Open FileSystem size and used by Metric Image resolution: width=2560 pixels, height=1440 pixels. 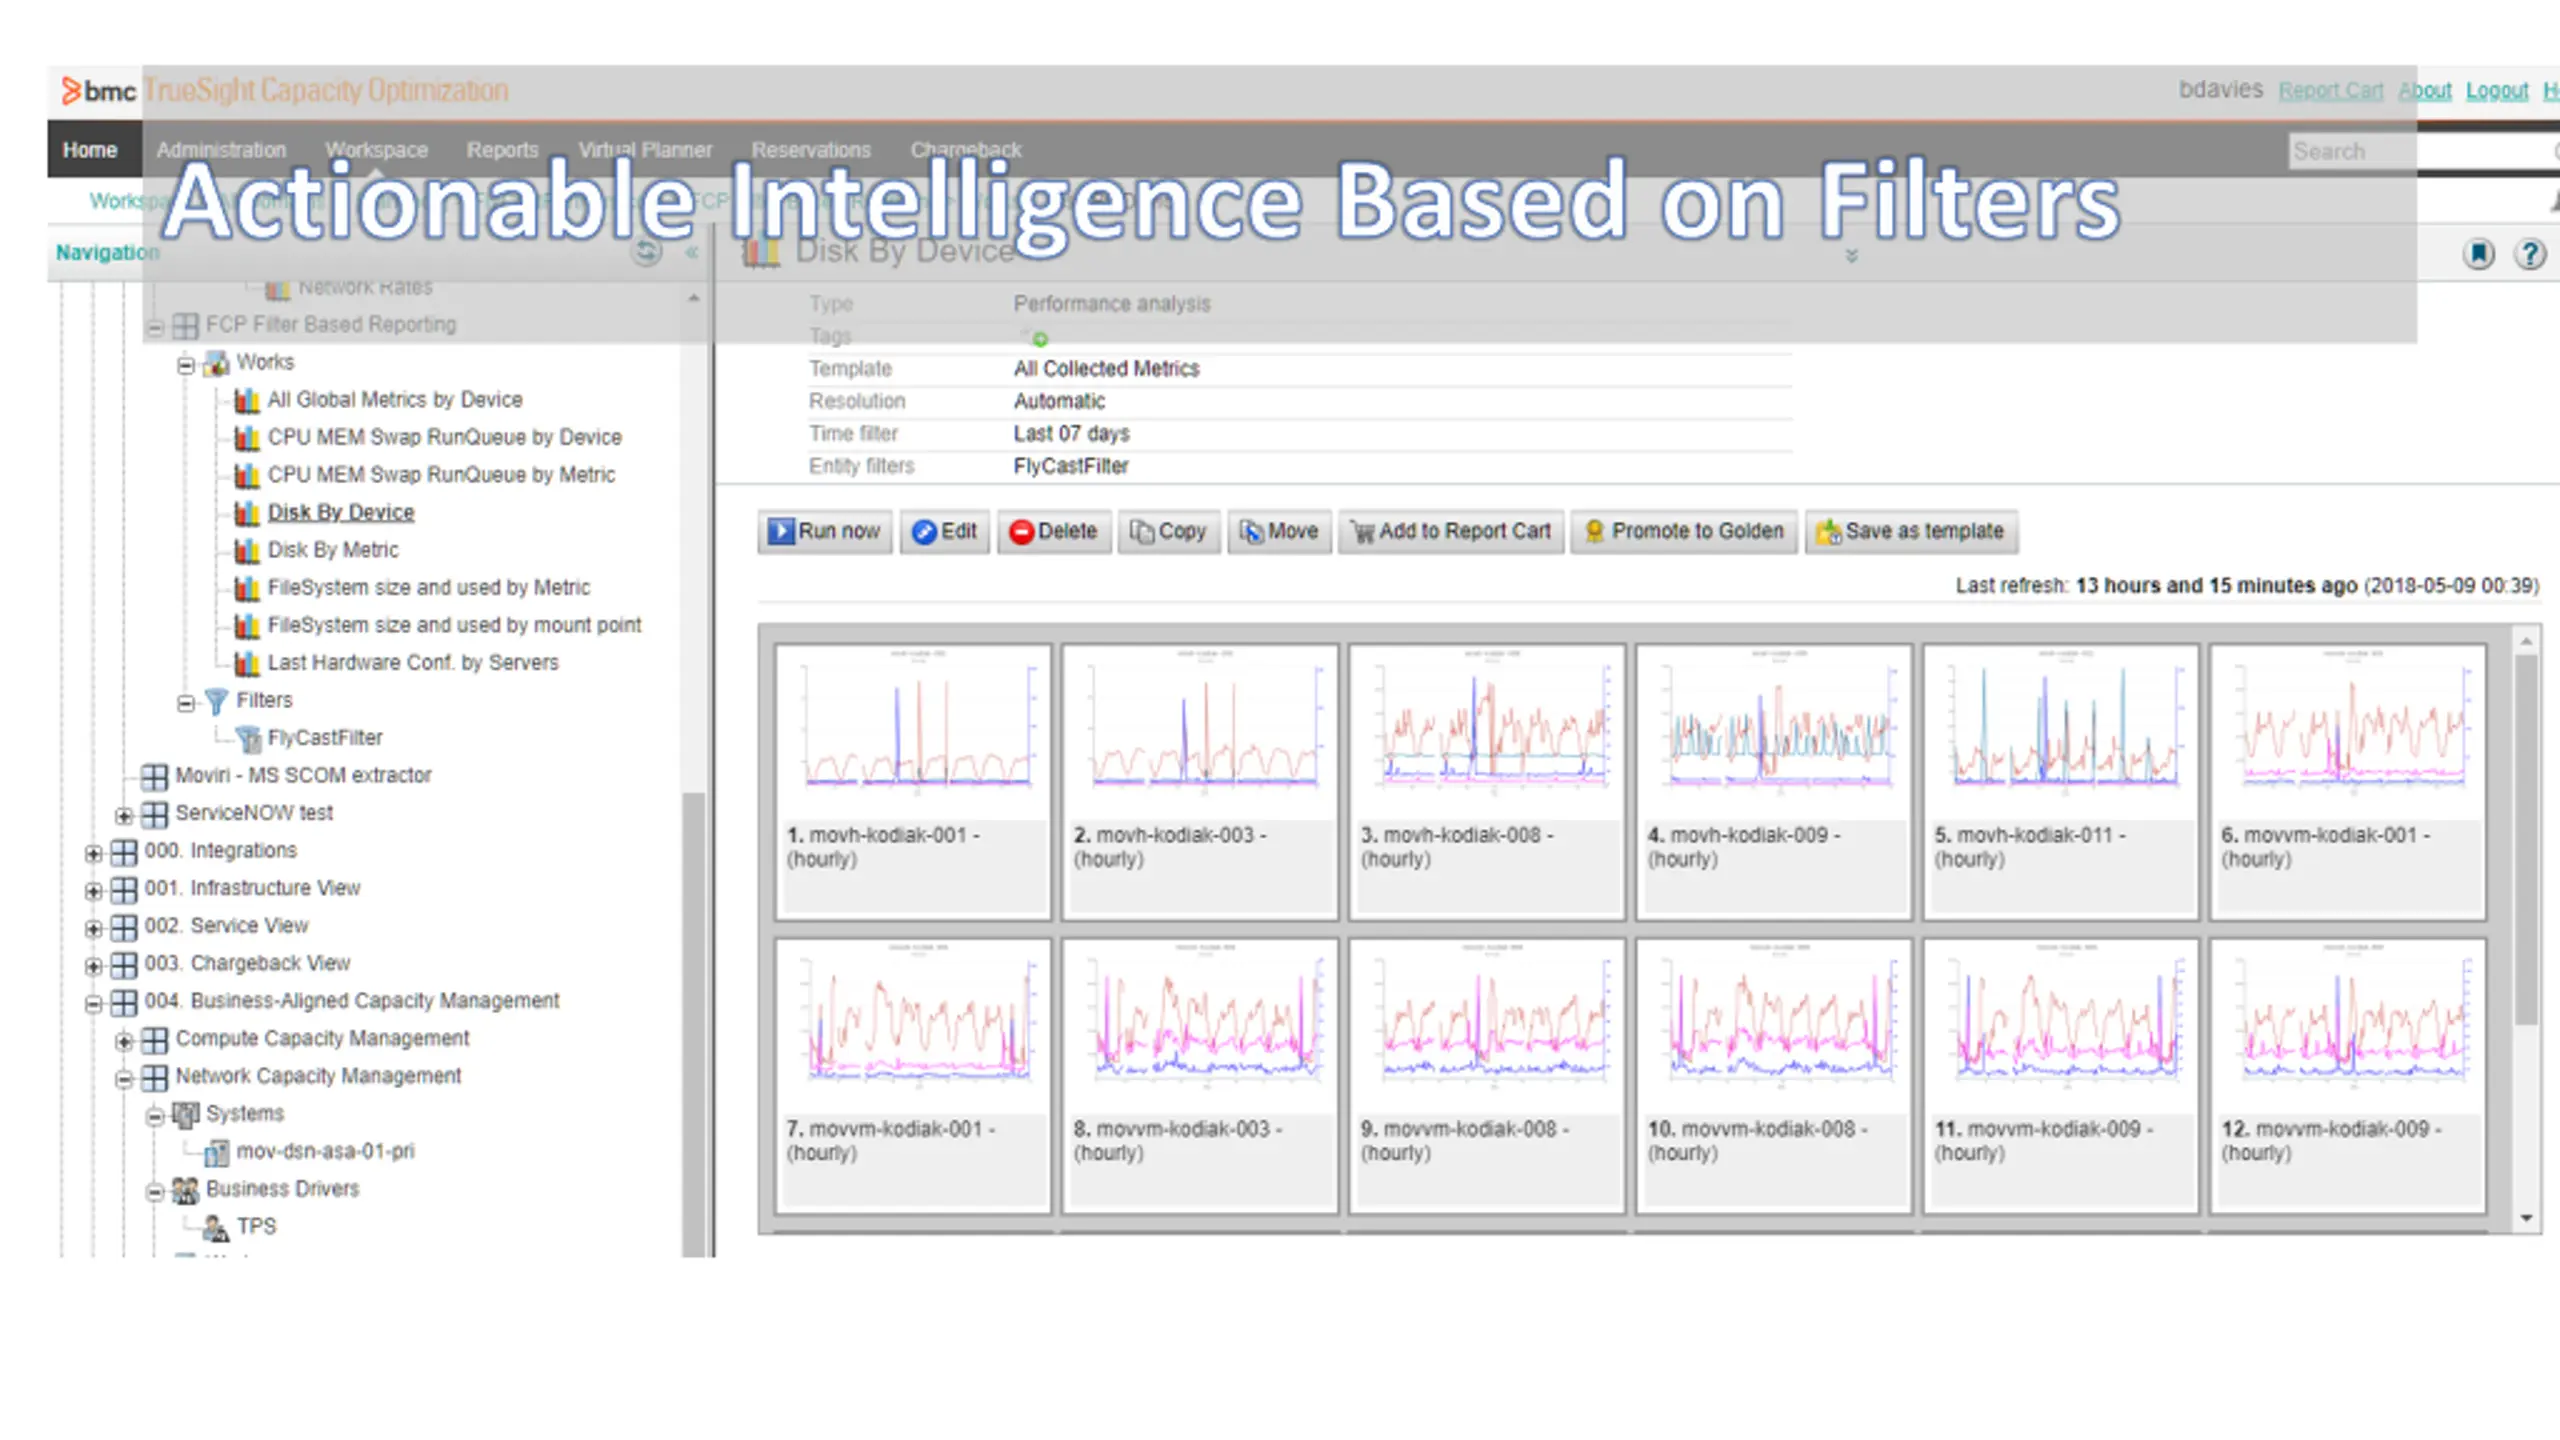428,588
